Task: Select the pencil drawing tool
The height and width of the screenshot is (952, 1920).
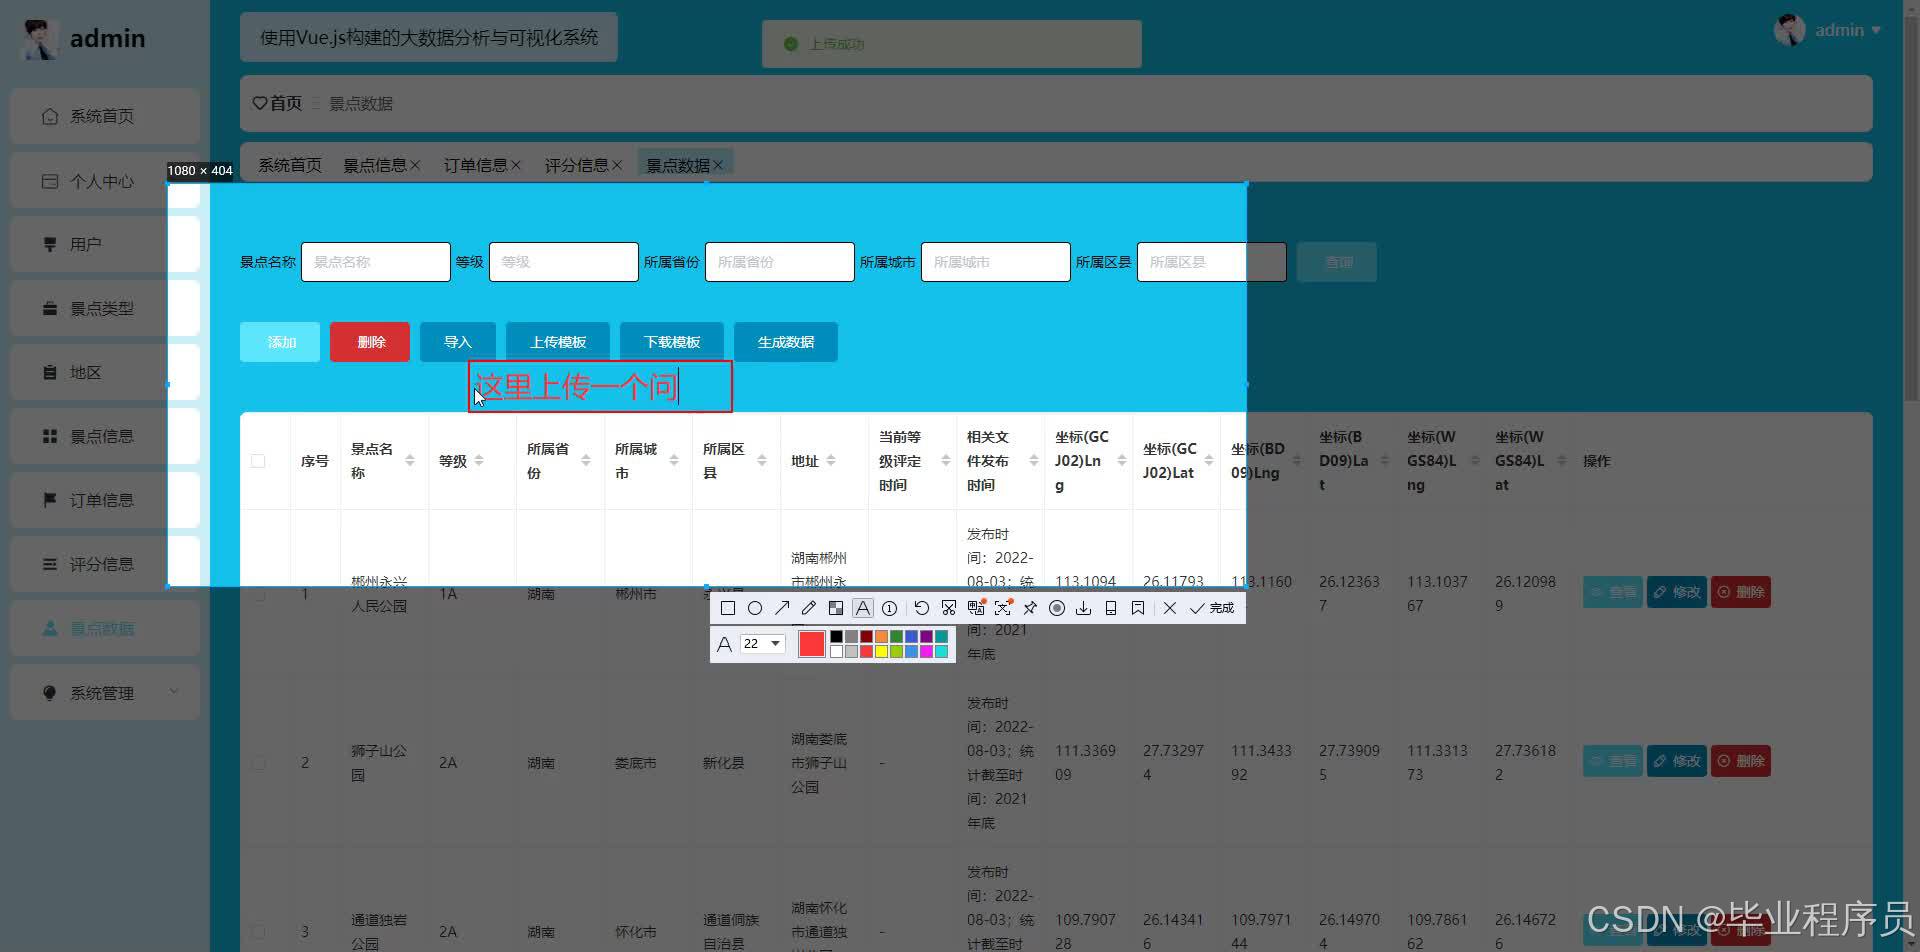Action: (809, 608)
